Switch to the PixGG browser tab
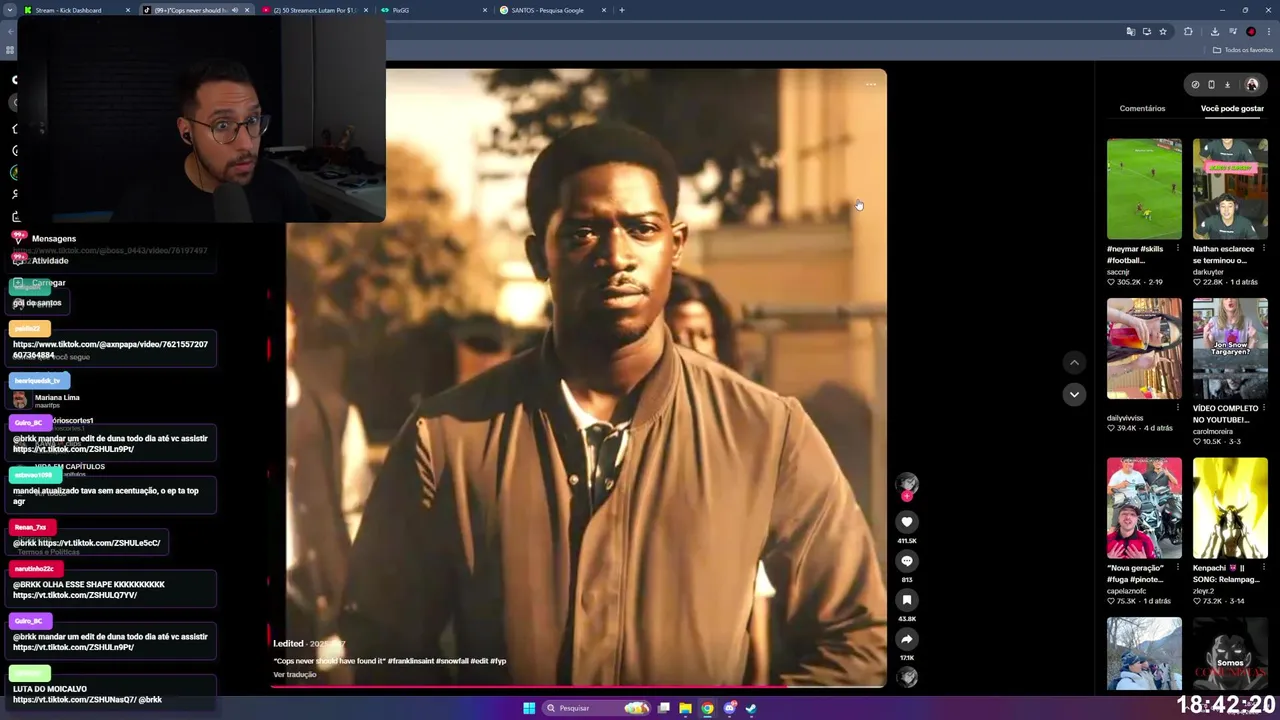Screen dimensions: 1280x720 432,10
